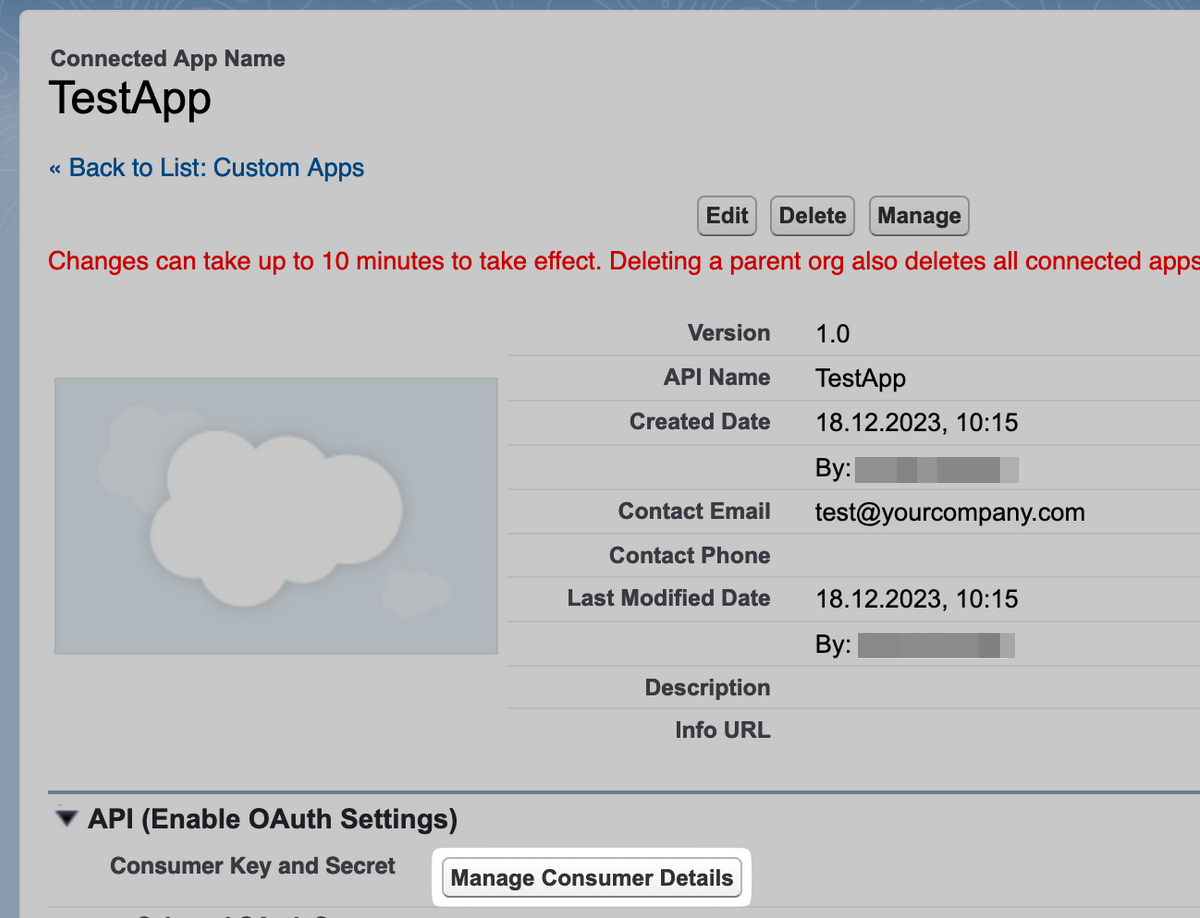Image resolution: width=1200 pixels, height=918 pixels.
Task: Click the cloud logo image
Action: tap(276, 516)
